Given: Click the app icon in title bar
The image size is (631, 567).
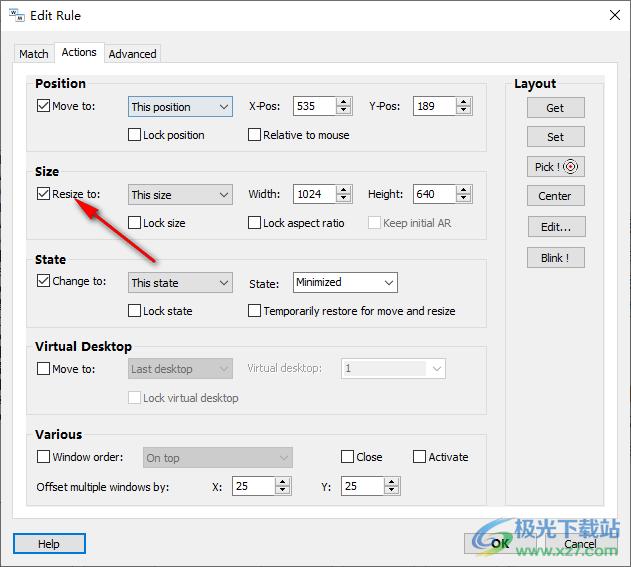Looking at the screenshot, I should (x=17, y=15).
